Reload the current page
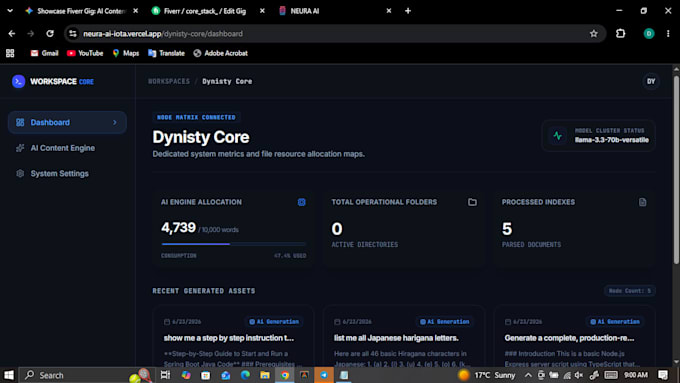Screen dimensions: 680x383 click(x=50, y=33)
